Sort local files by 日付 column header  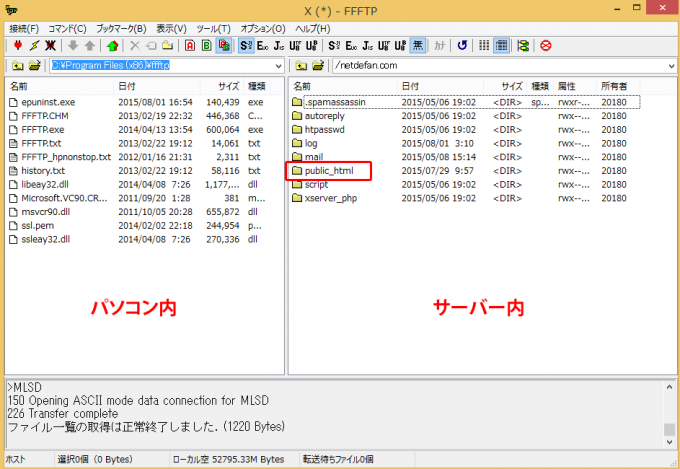click(x=157, y=86)
